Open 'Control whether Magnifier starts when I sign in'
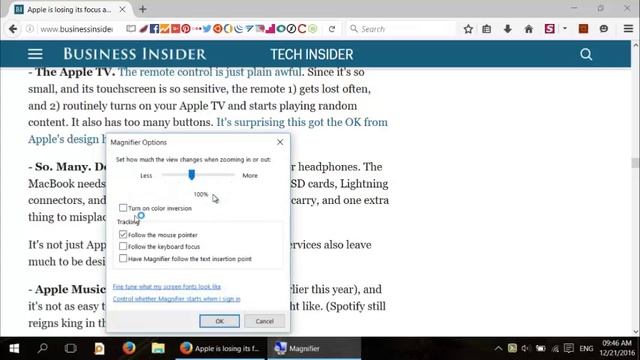Viewport: 640px width, 360px height. click(x=176, y=299)
